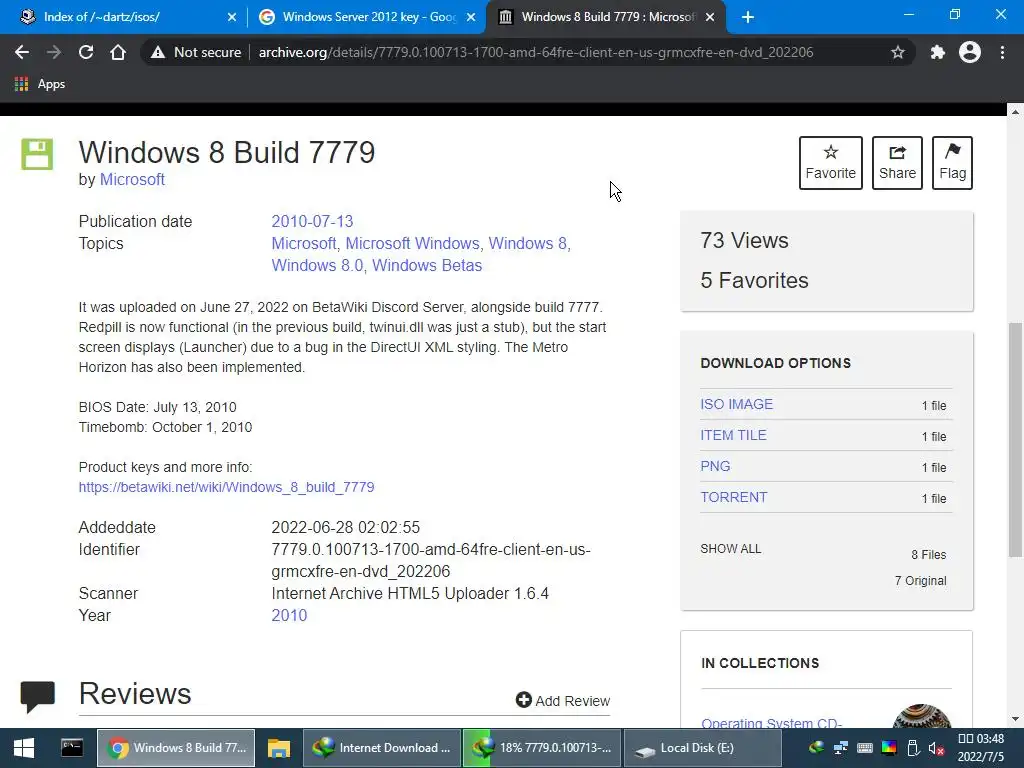Switch to Internet Download Manager taskbar window
The image size is (1024, 768).
(x=382, y=748)
